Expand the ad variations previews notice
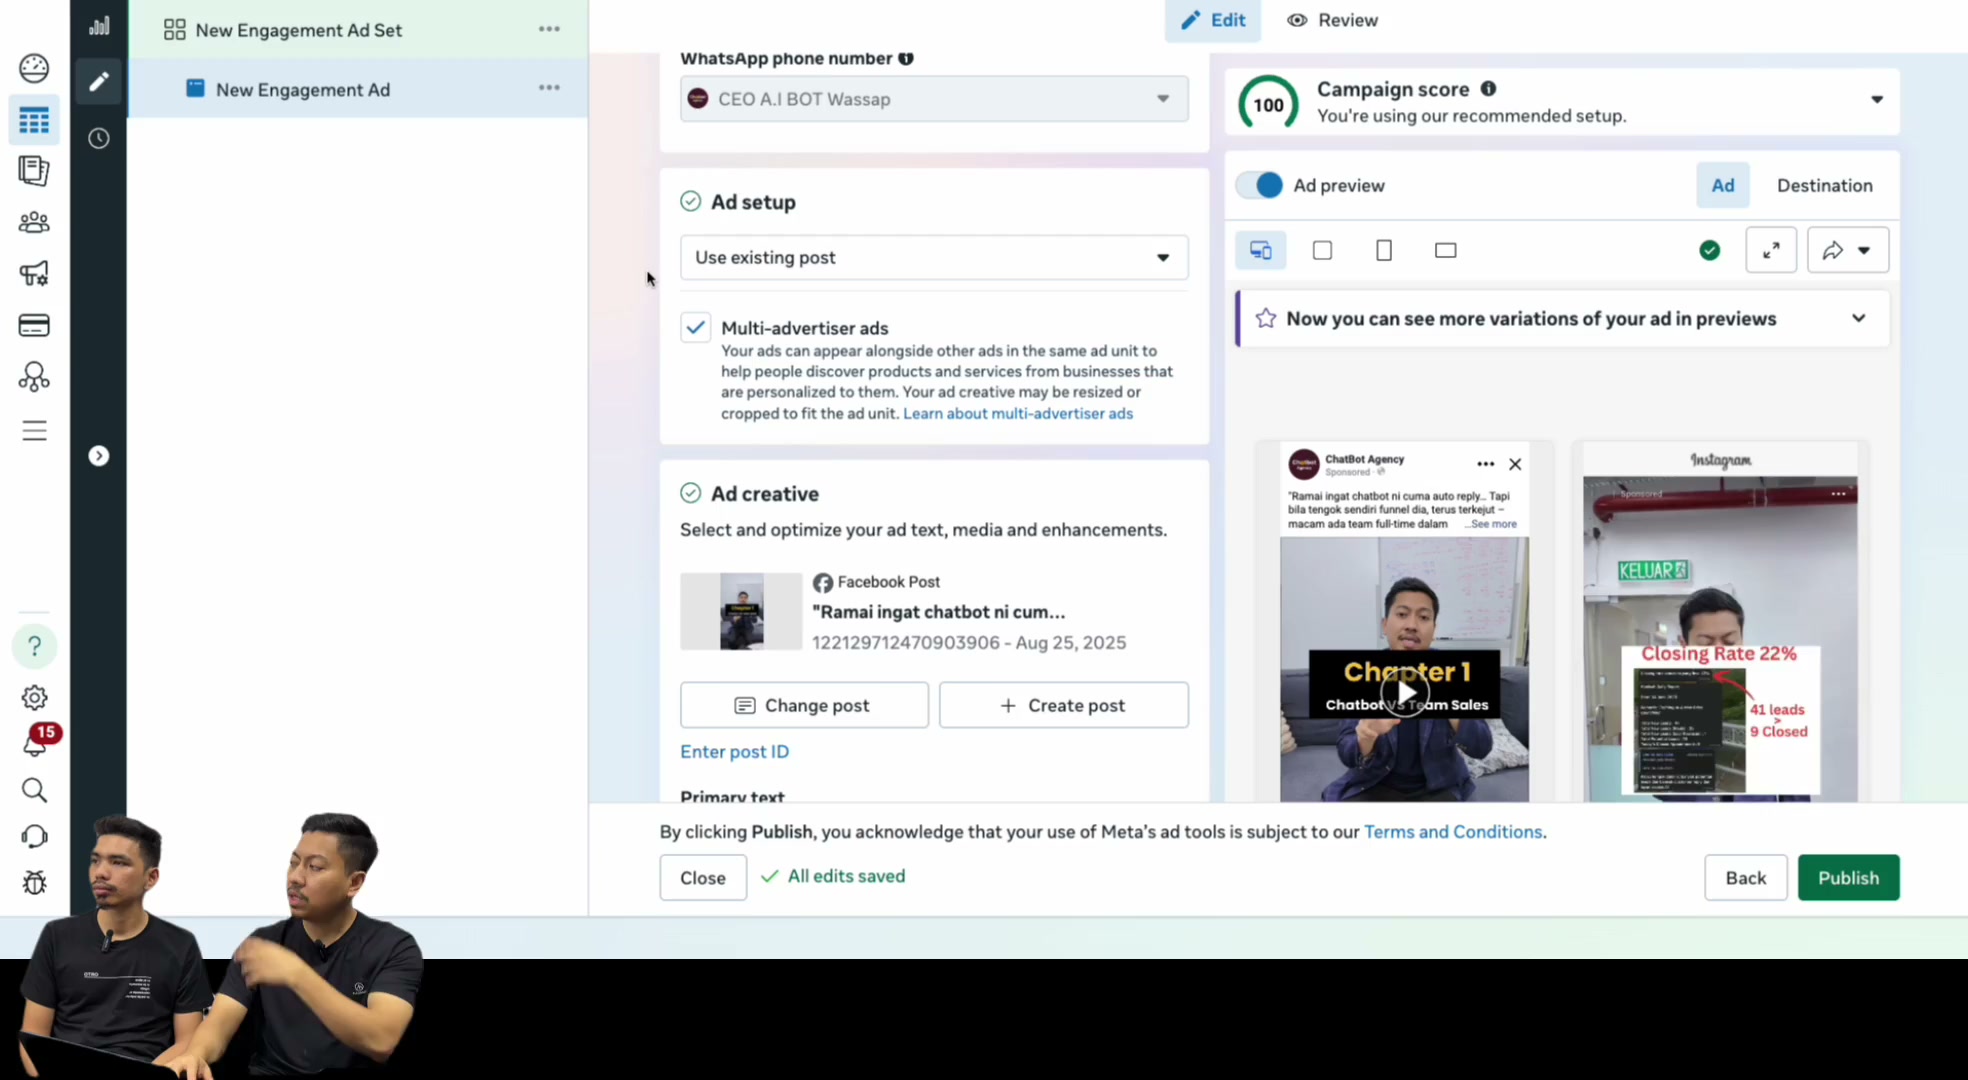 tap(1858, 318)
